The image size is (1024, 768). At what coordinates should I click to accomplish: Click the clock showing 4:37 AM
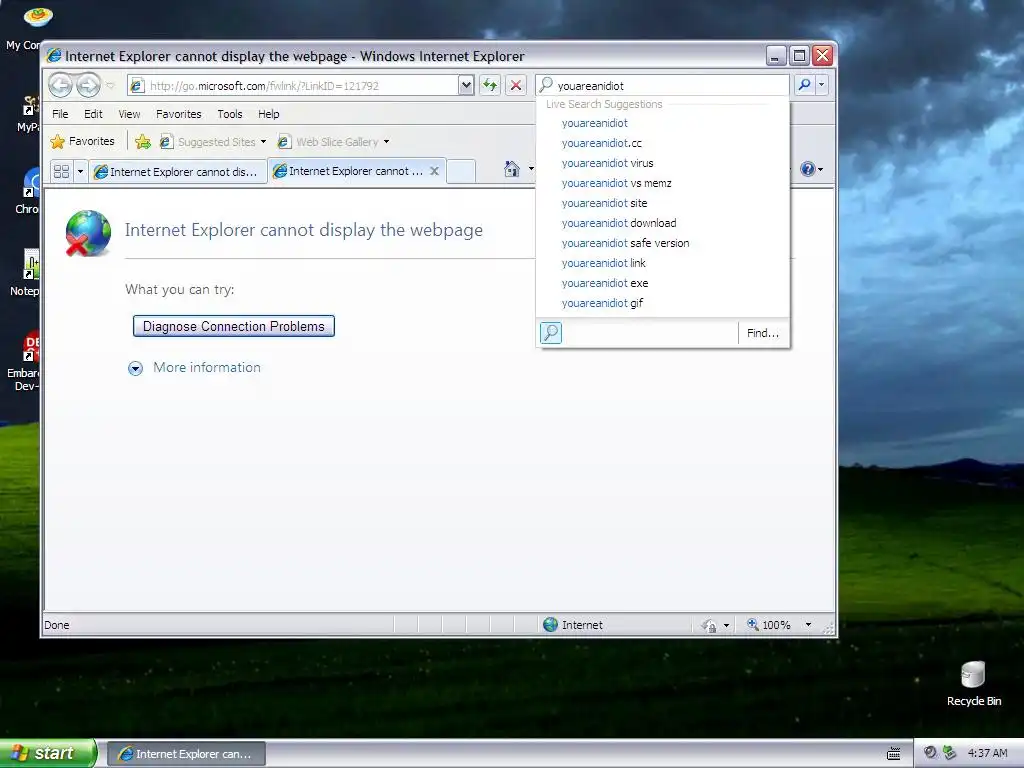(x=987, y=754)
